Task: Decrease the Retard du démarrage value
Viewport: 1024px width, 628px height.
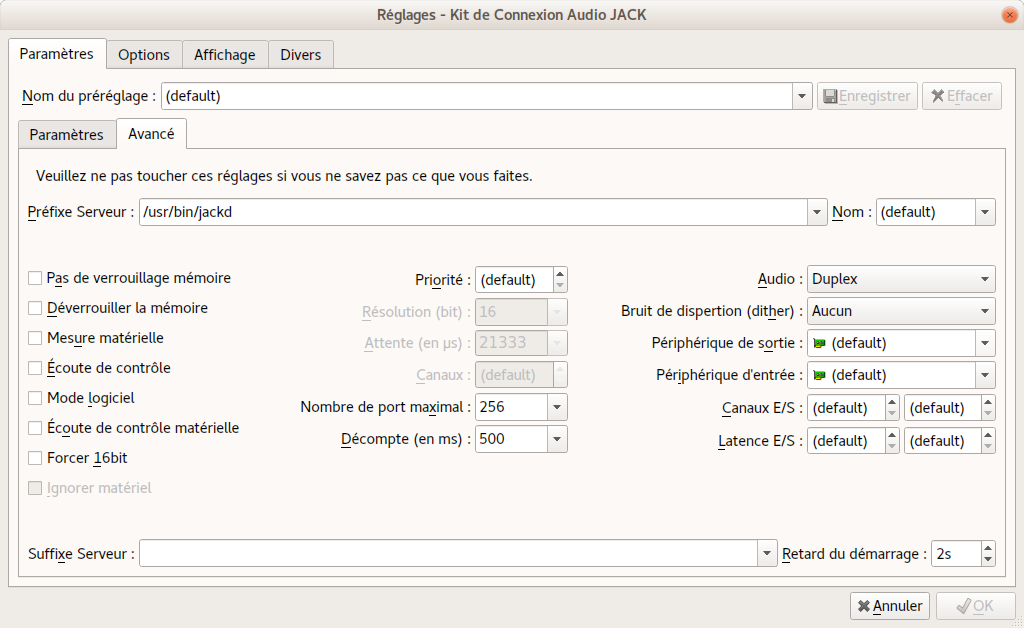Action: (x=988, y=559)
